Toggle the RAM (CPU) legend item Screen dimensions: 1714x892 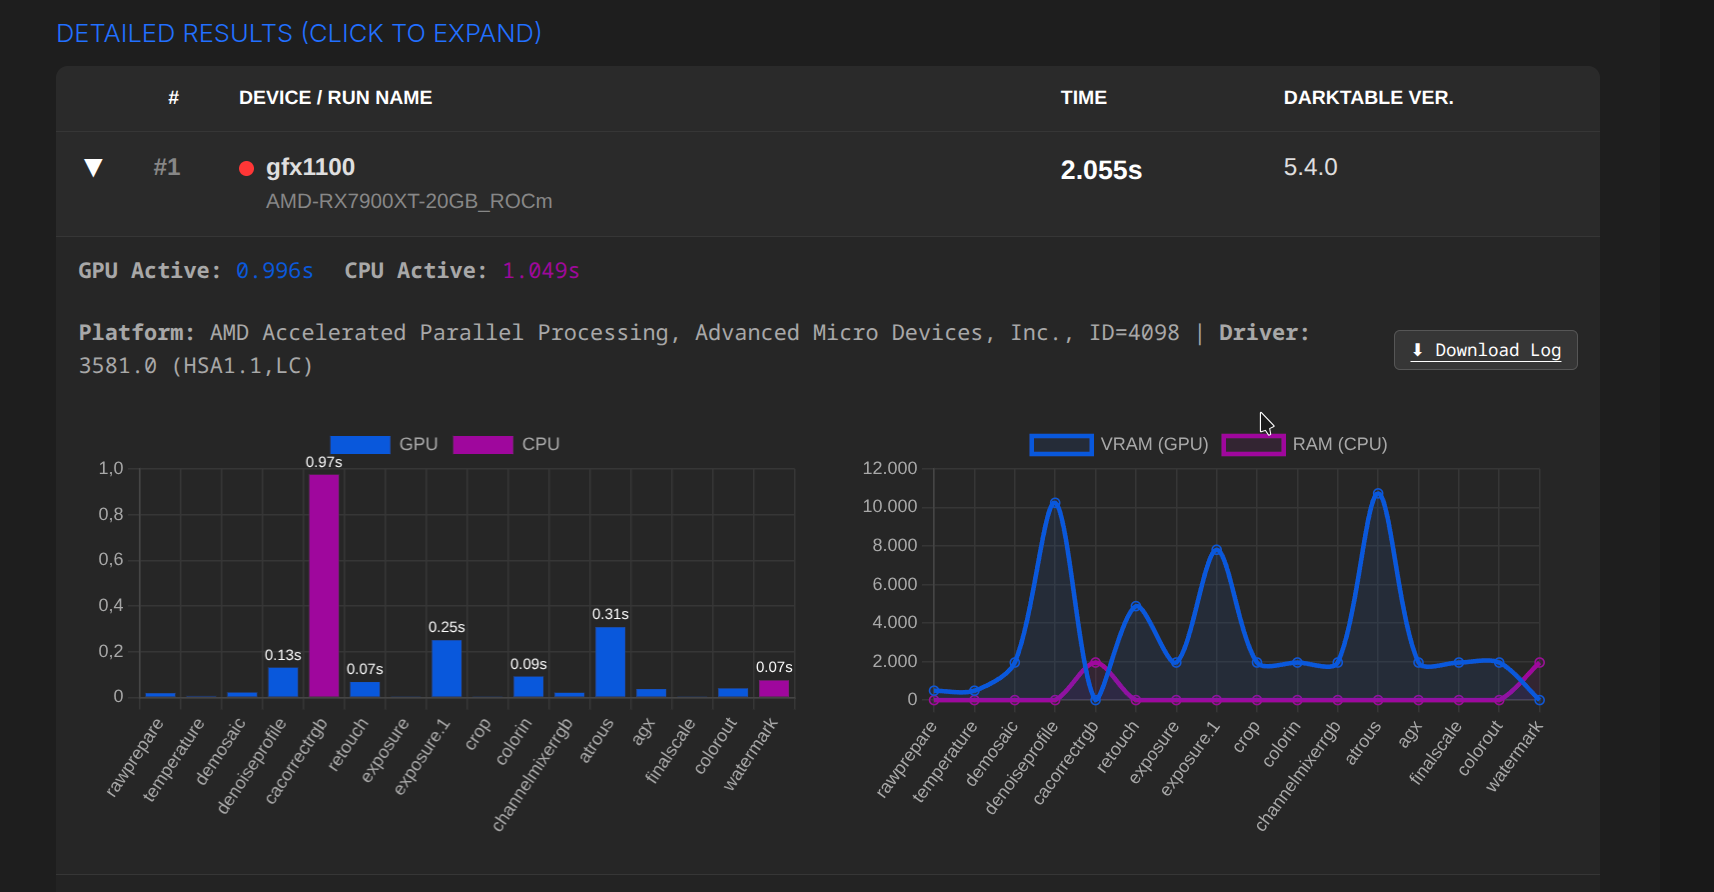click(1305, 444)
